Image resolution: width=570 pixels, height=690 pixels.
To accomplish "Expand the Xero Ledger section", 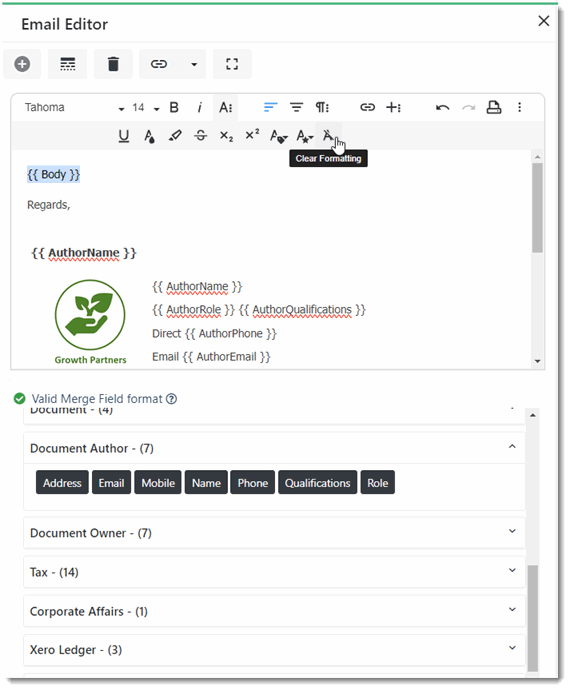I will coord(274,650).
